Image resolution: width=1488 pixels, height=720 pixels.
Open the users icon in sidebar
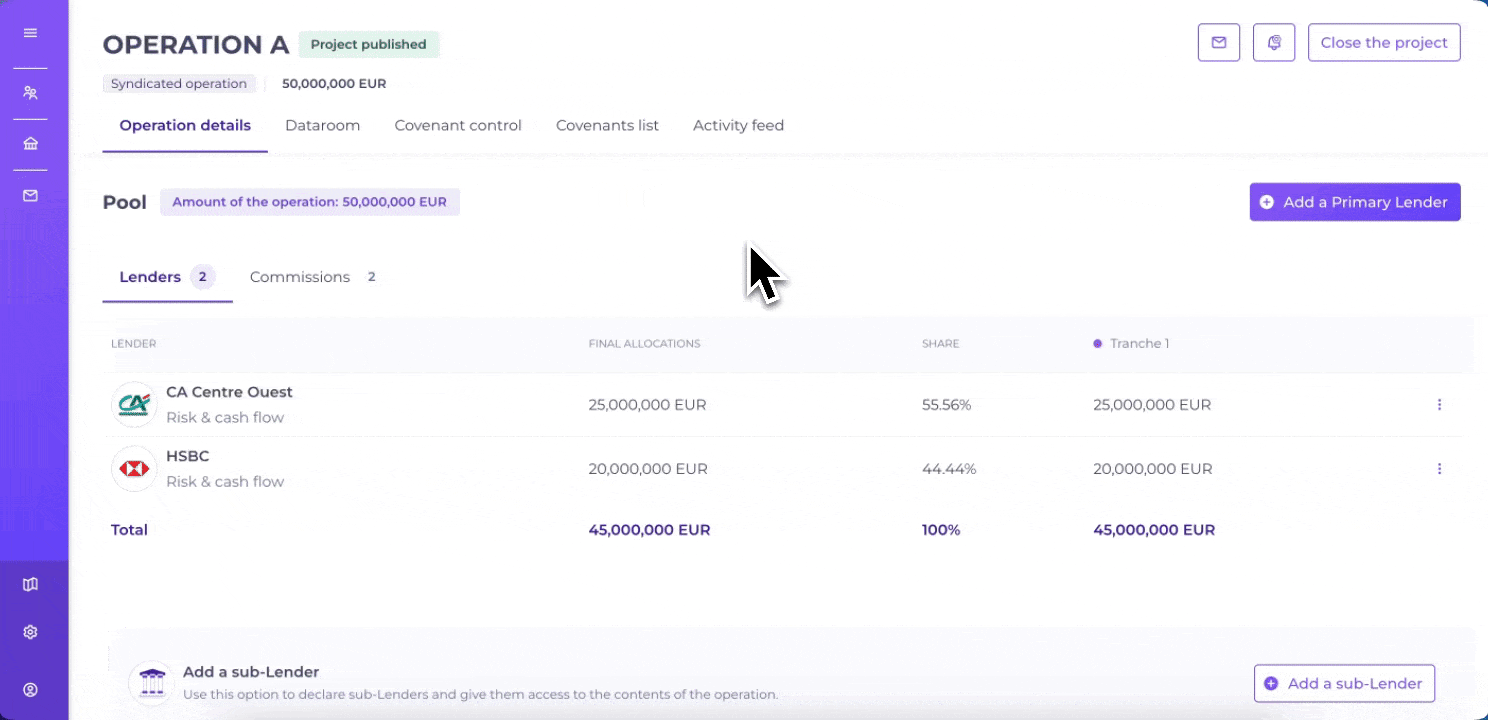pos(30,93)
